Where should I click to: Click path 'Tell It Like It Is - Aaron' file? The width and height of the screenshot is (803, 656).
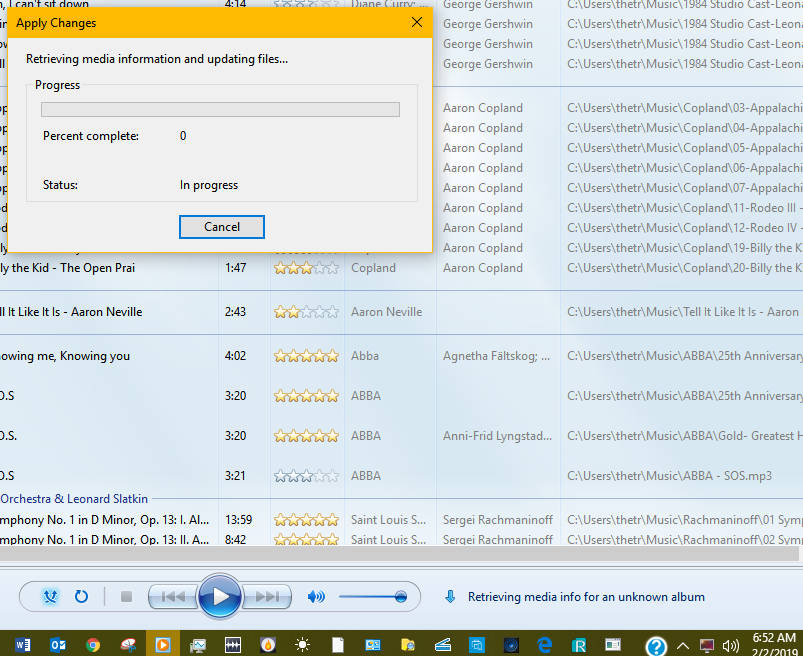[683, 312]
